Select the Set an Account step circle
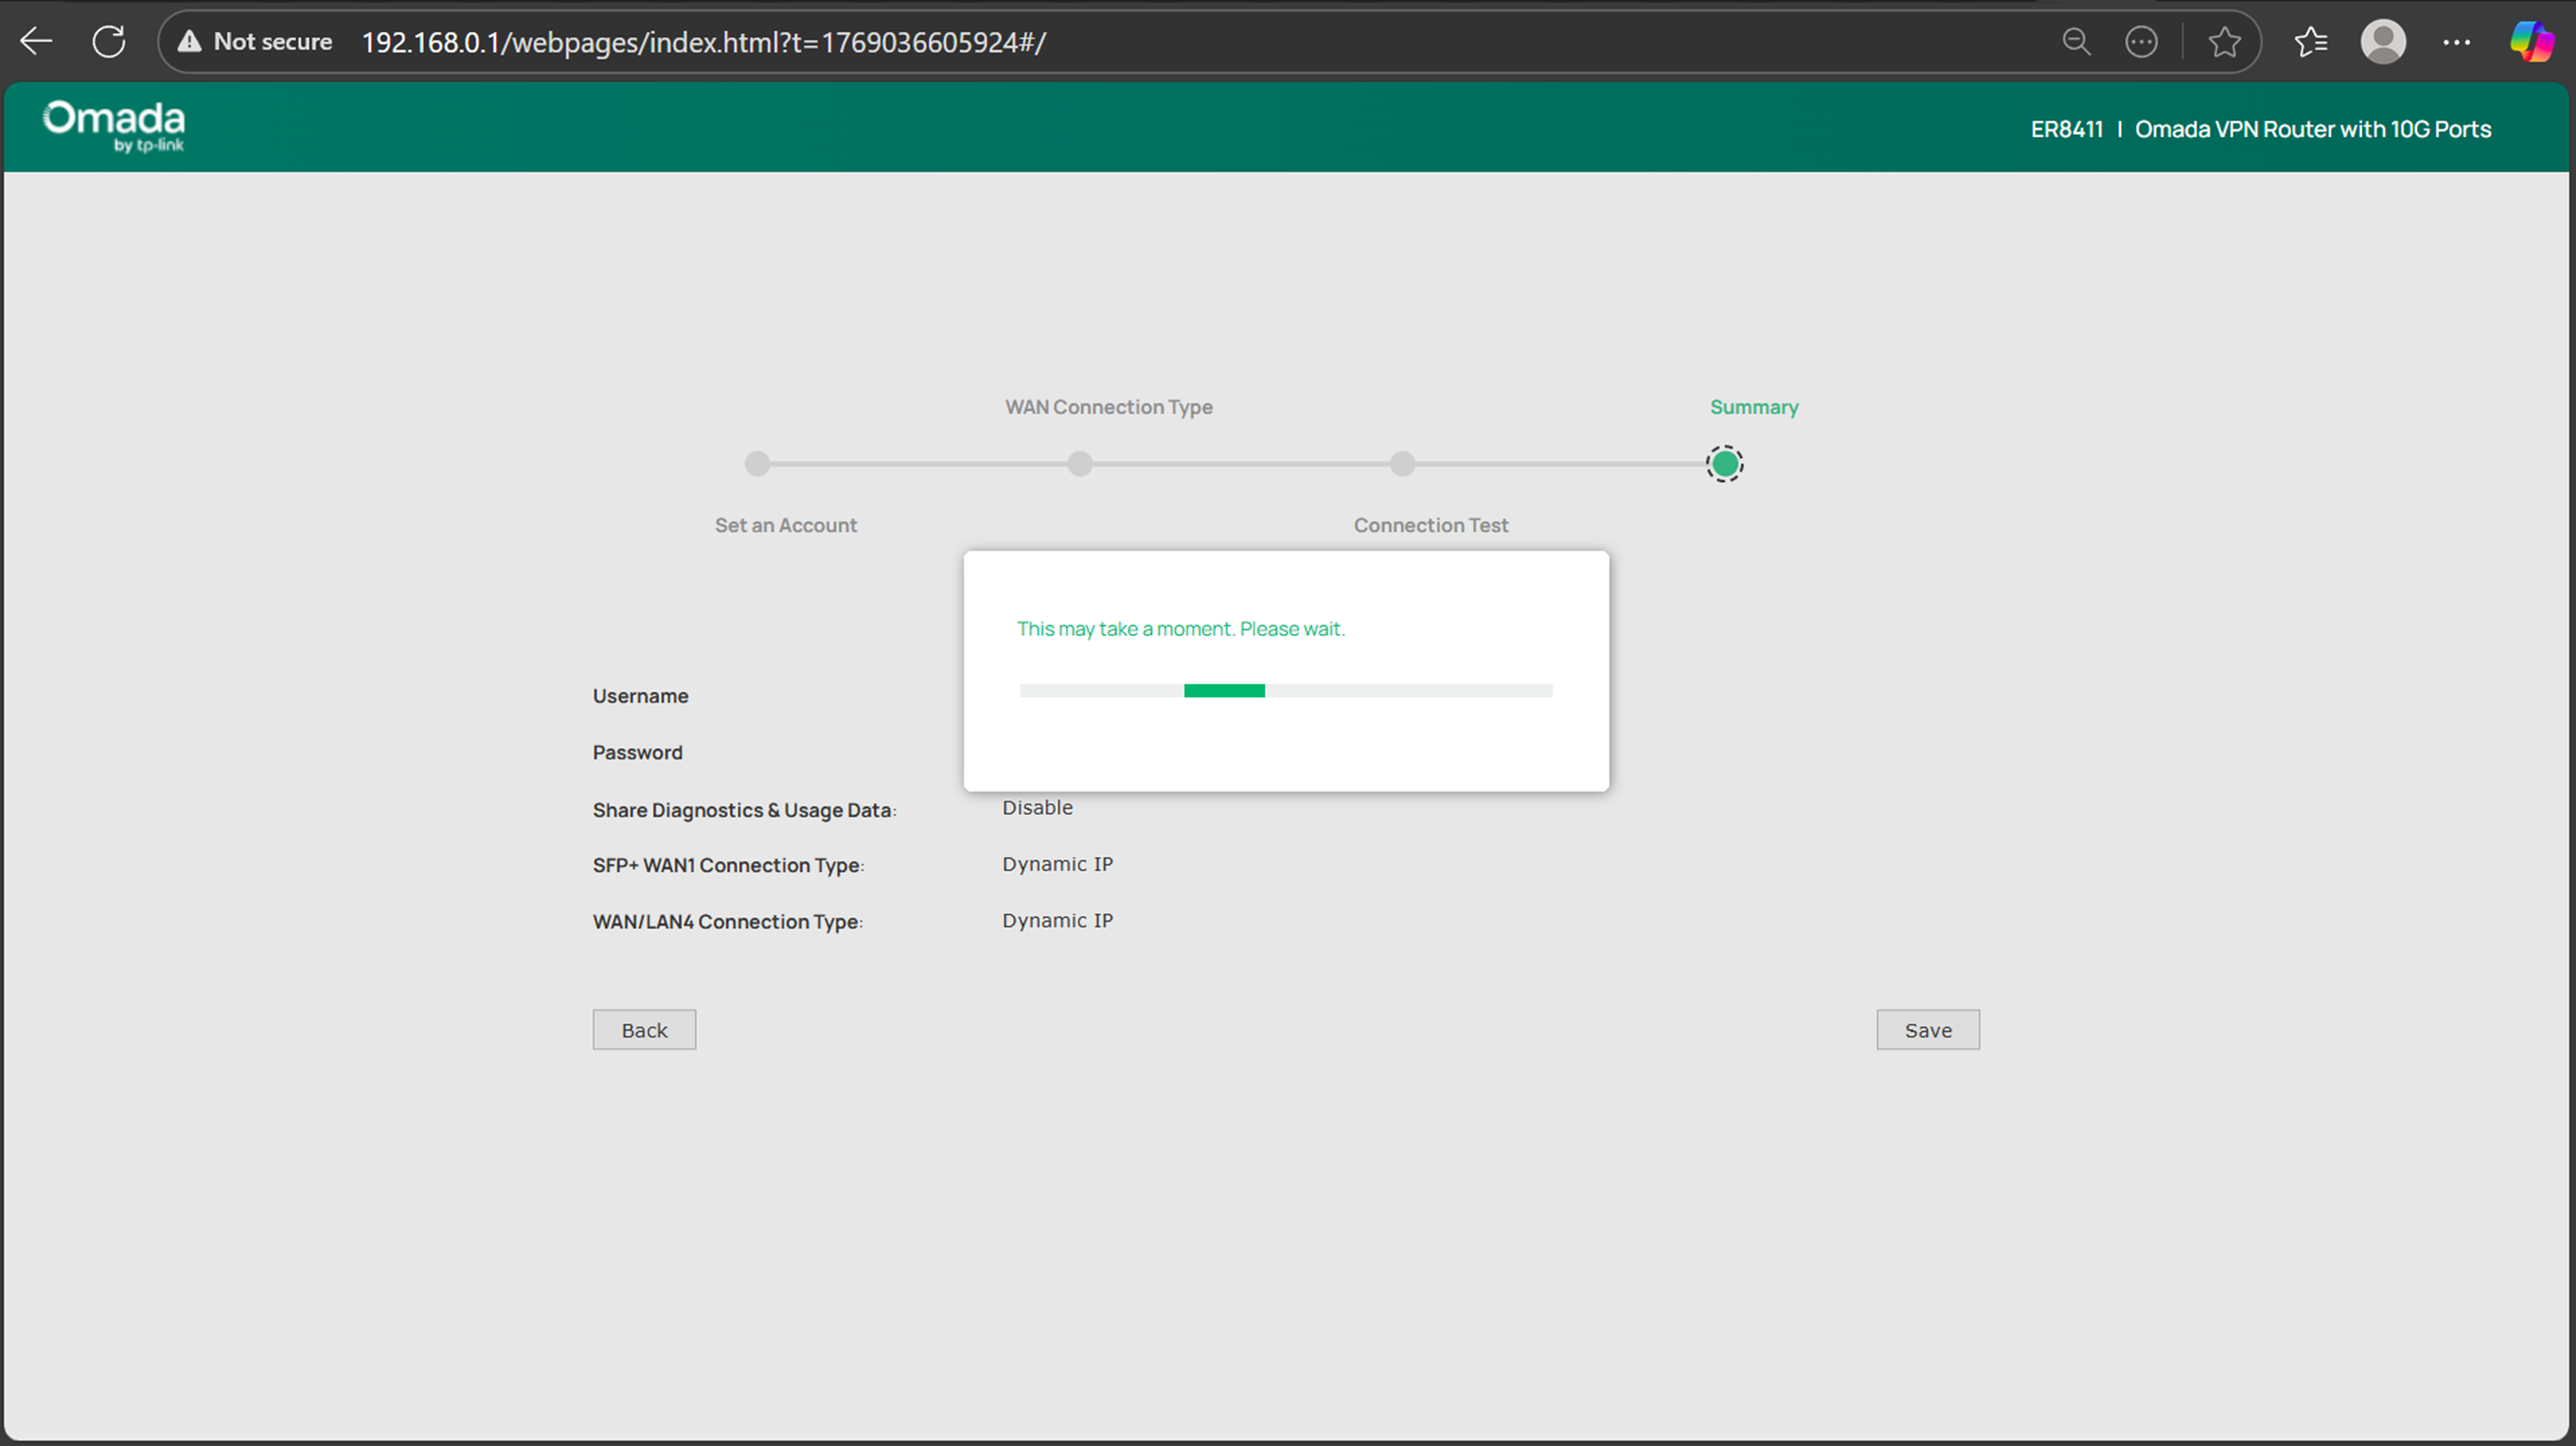 tap(757, 463)
